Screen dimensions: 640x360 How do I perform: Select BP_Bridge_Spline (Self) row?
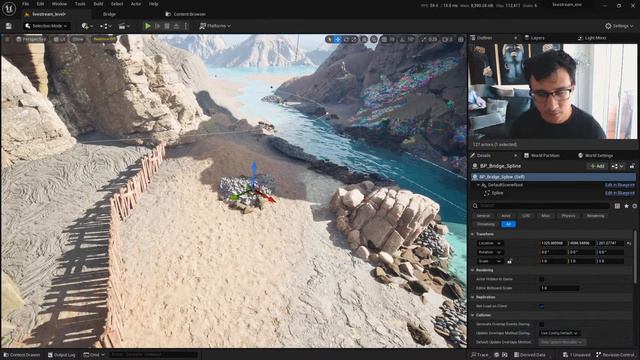pyautogui.click(x=553, y=177)
